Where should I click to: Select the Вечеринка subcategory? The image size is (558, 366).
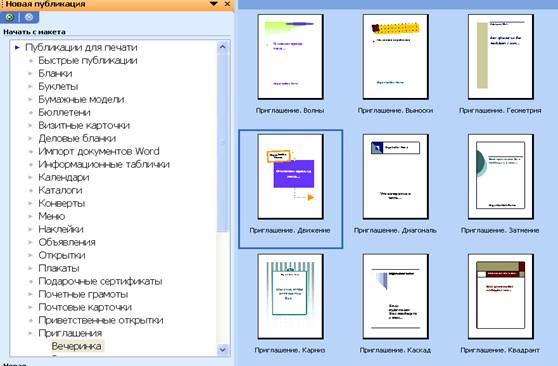tap(76, 346)
